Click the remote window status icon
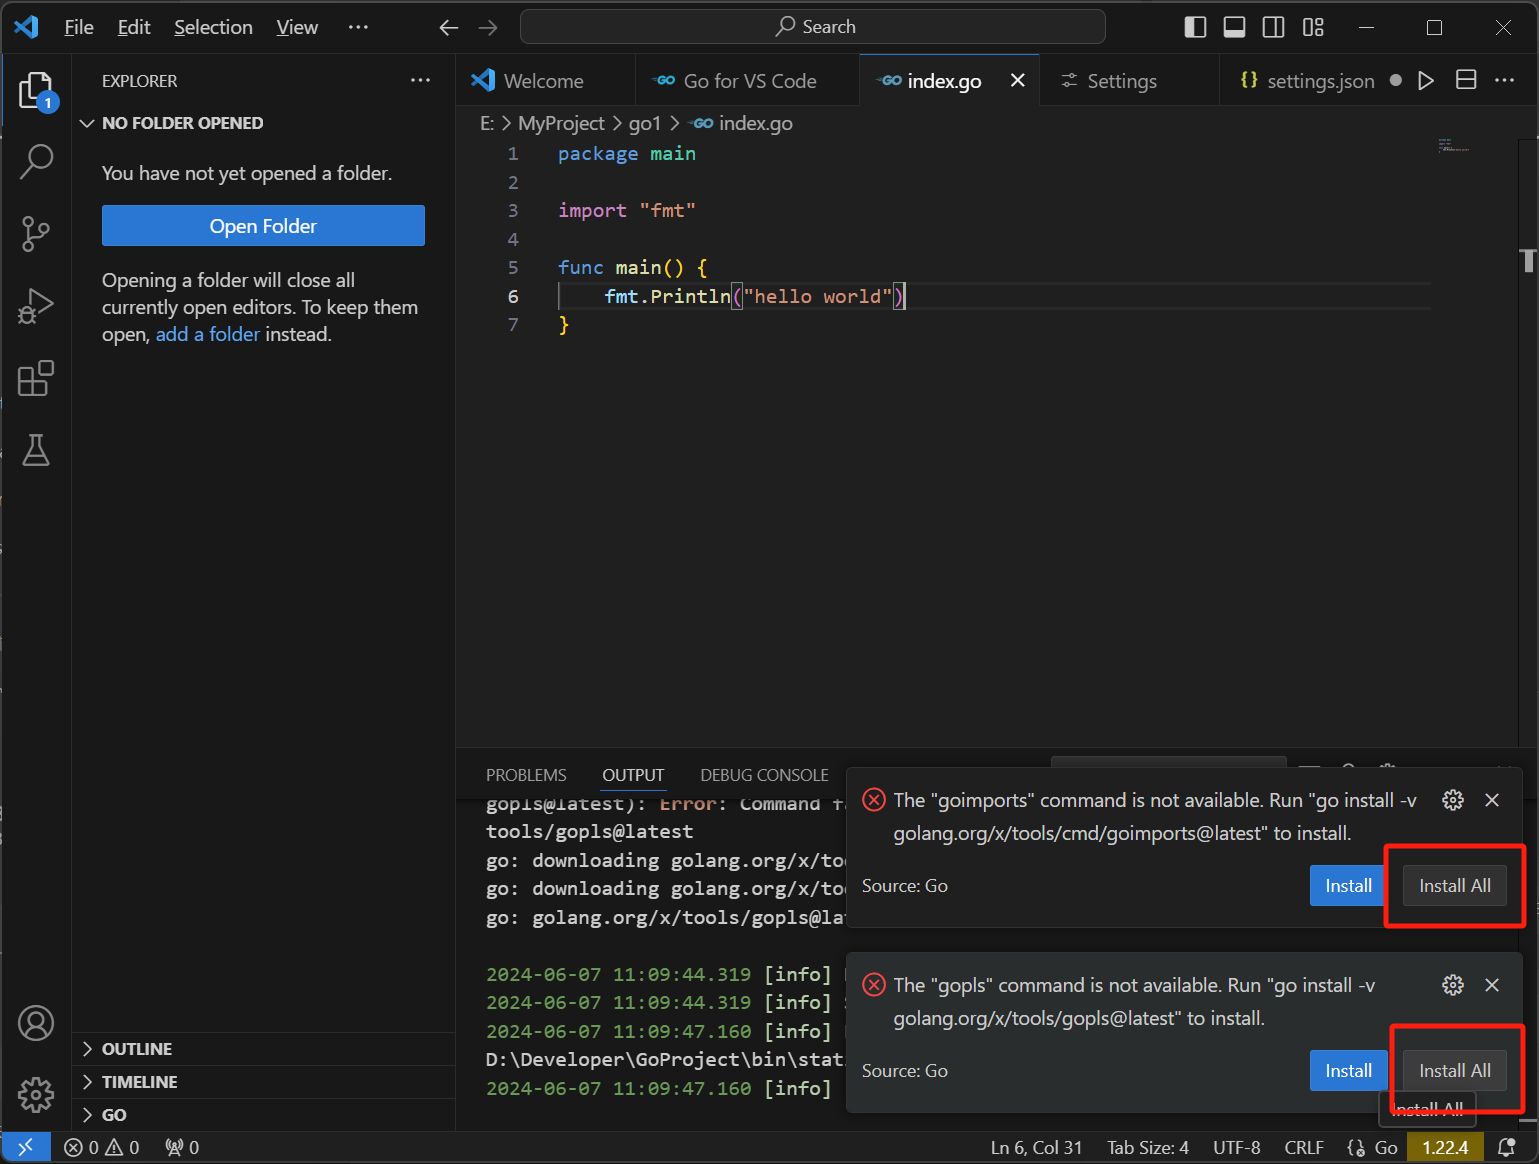 point(26,1147)
